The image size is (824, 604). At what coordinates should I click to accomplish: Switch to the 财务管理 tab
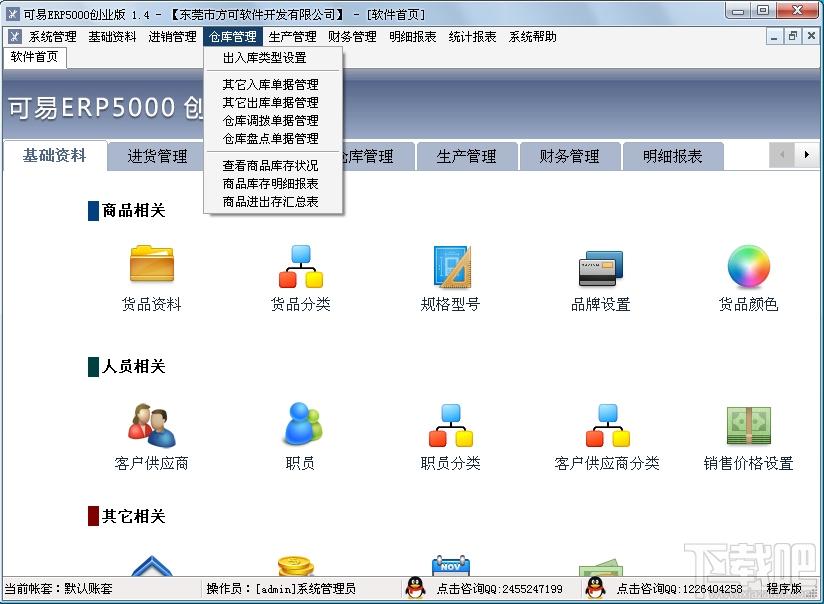tap(569, 156)
